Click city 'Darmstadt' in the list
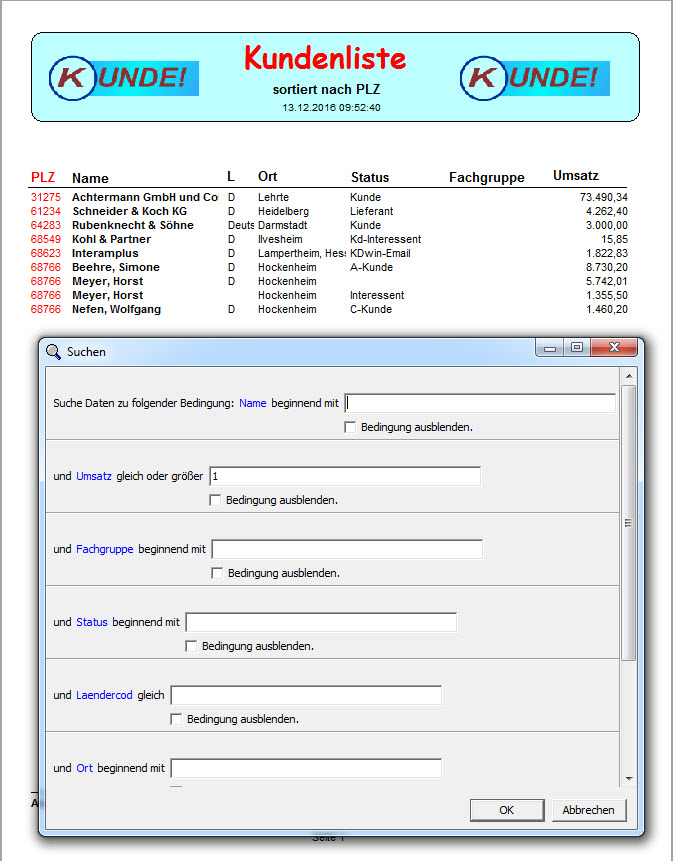This screenshot has height=861, width=673. click(282, 225)
